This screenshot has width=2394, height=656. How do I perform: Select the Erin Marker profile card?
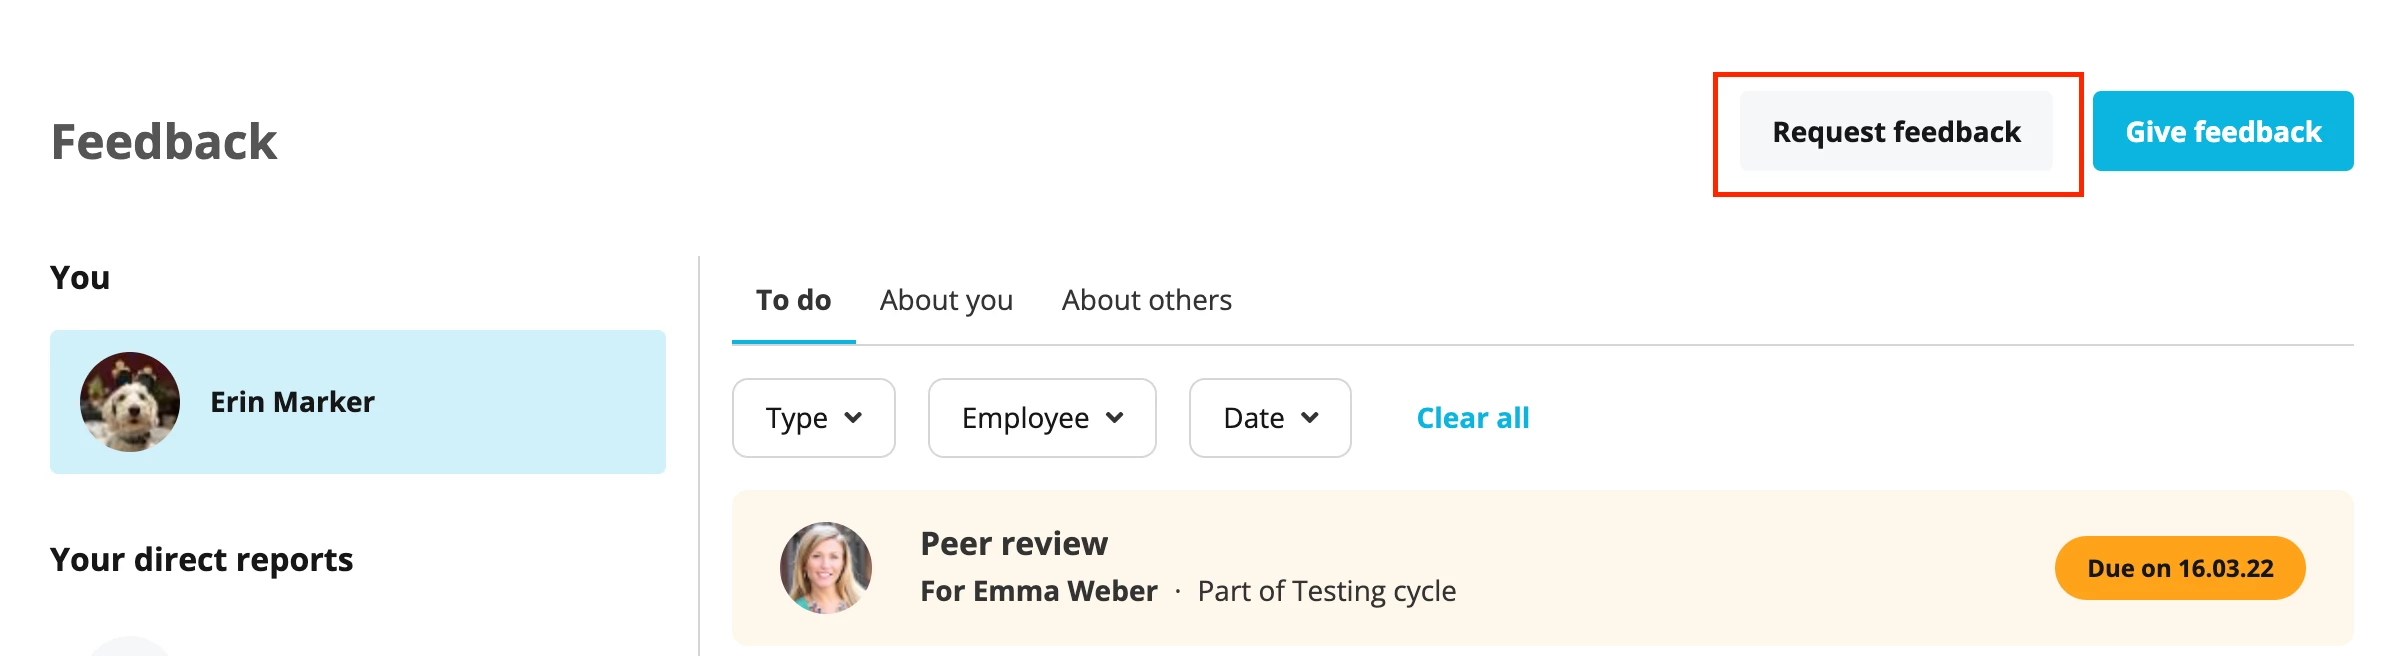[358, 402]
